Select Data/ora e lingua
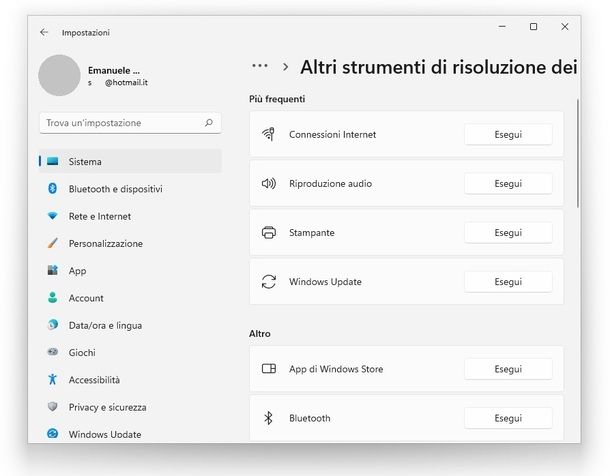Screen dimensions: 610x476 tap(130, 325)
